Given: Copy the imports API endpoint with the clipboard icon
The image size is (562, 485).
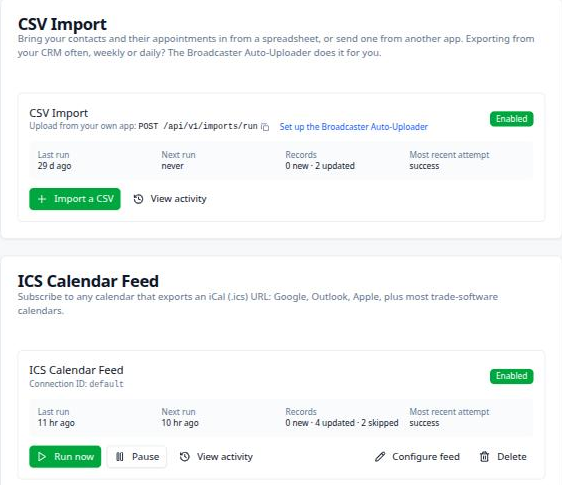Looking at the screenshot, I should [265, 127].
